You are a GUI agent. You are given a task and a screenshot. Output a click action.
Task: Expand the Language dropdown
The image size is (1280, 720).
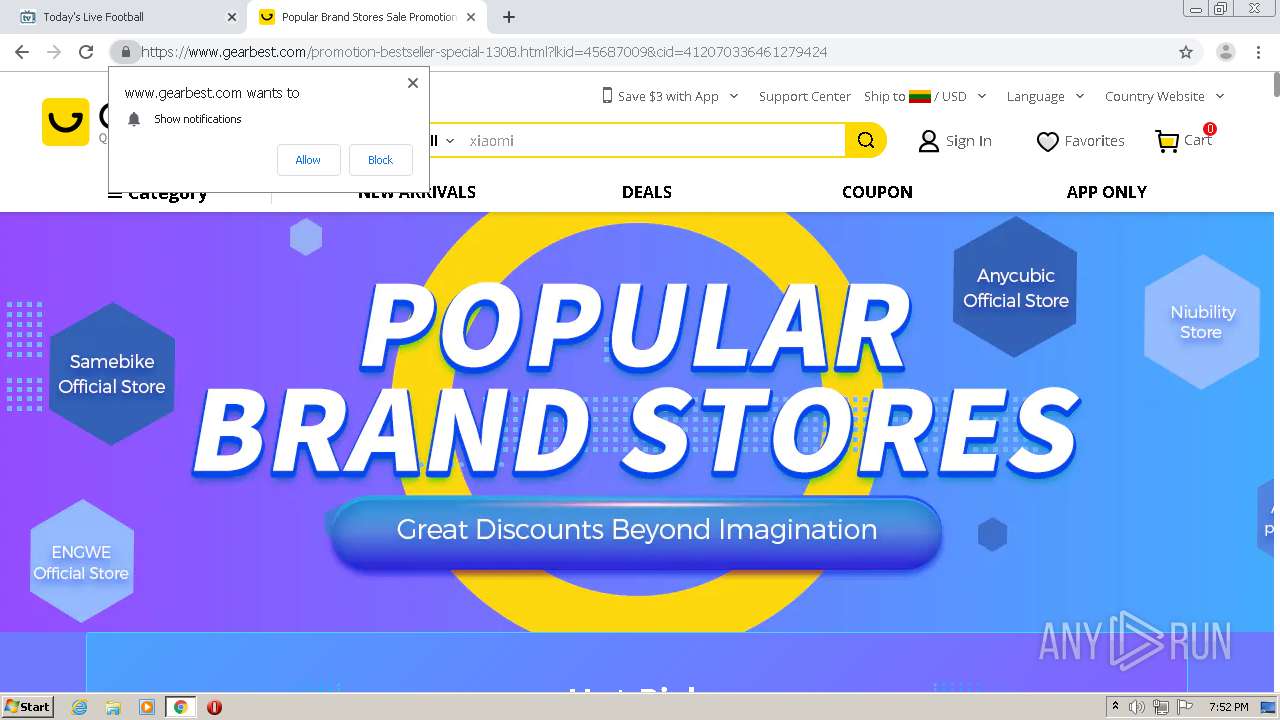tap(1080, 96)
